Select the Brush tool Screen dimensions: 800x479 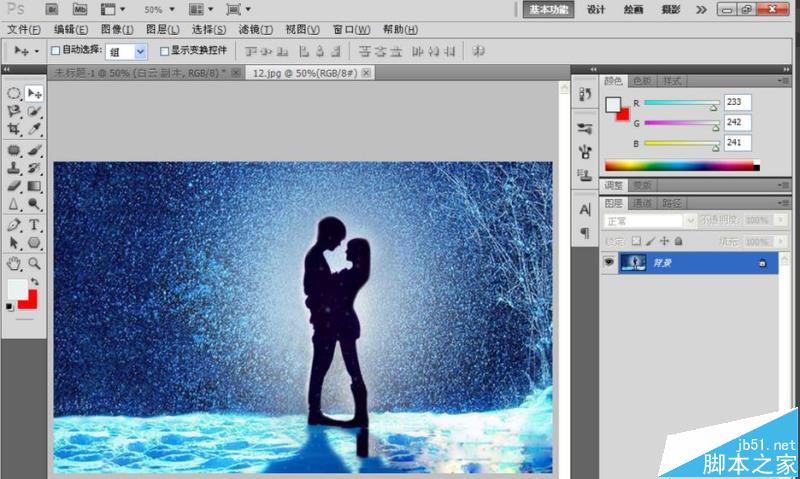(x=34, y=150)
